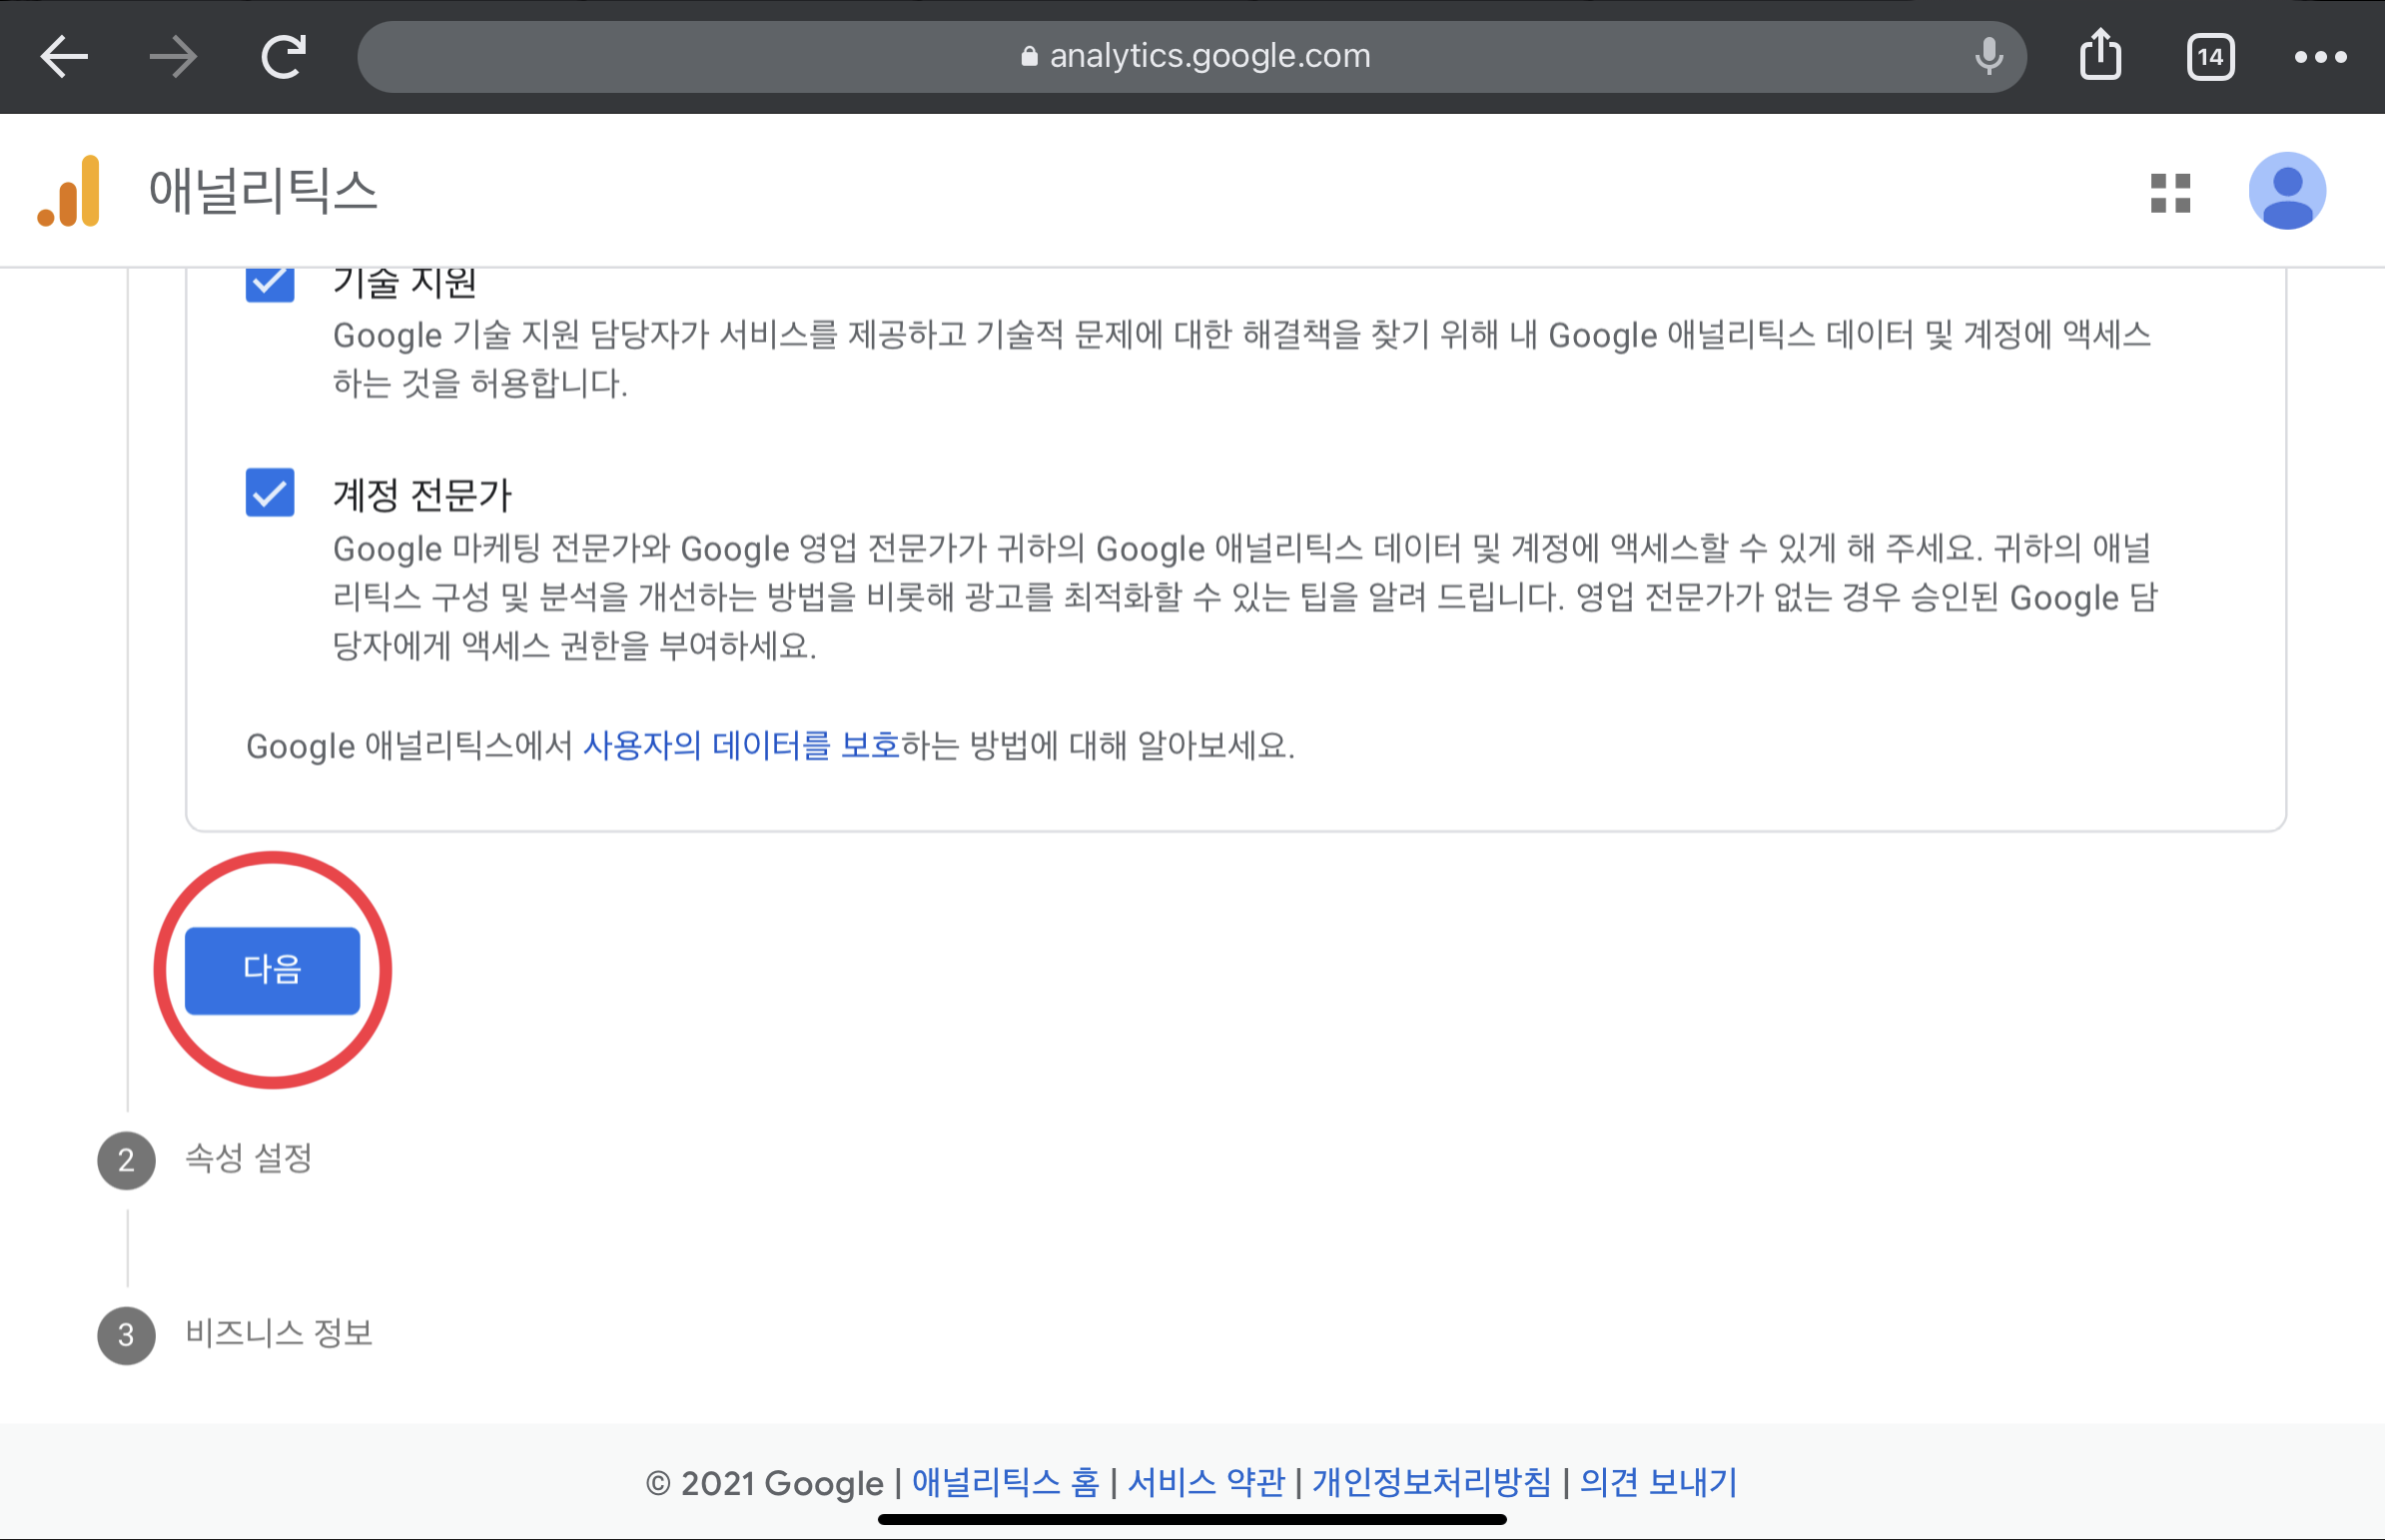Click the Google Analytics logo
Image resolution: width=2385 pixels, height=1540 pixels.
click(69, 190)
